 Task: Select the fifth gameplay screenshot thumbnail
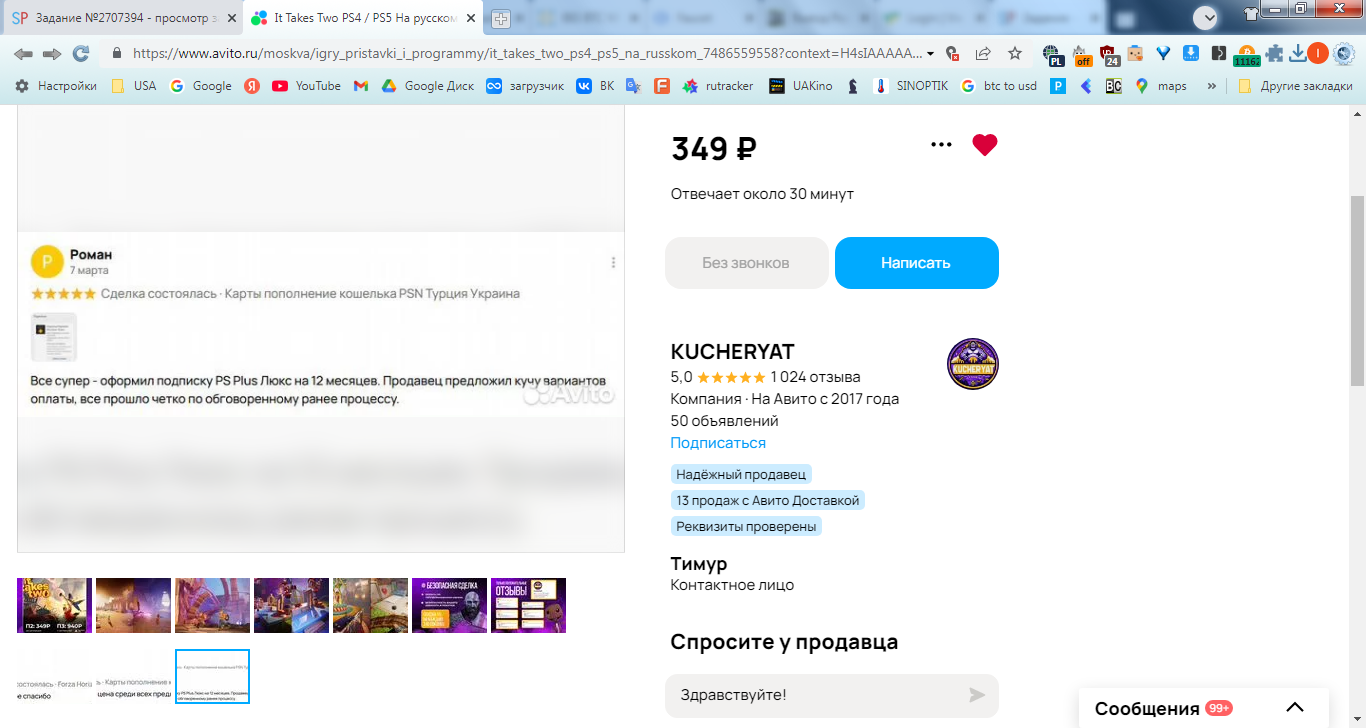[370, 605]
